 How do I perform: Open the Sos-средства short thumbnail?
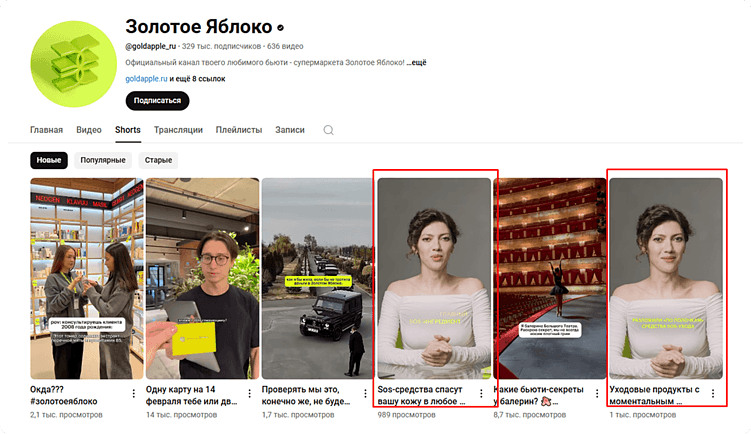(x=434, y=279)
